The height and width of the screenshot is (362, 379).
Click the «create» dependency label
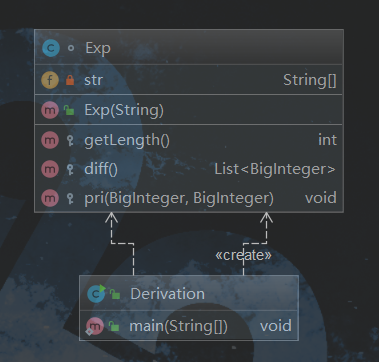pyautogui.click(x=243, y=255)
